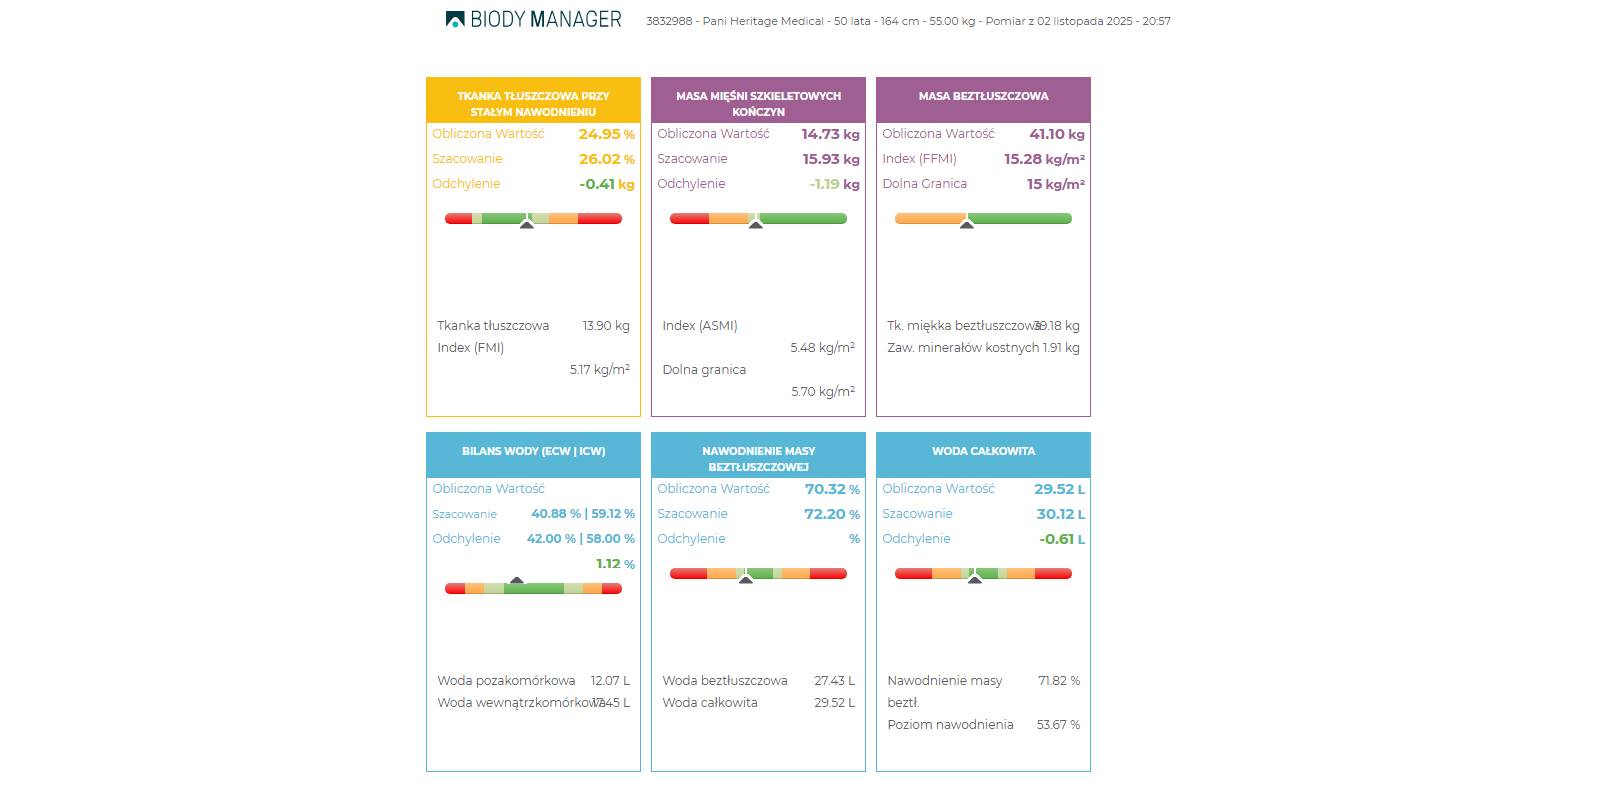1600x787 pixels.
Task: Click the 24.95 % calculated fat value
Action: (x=606, y=134)
